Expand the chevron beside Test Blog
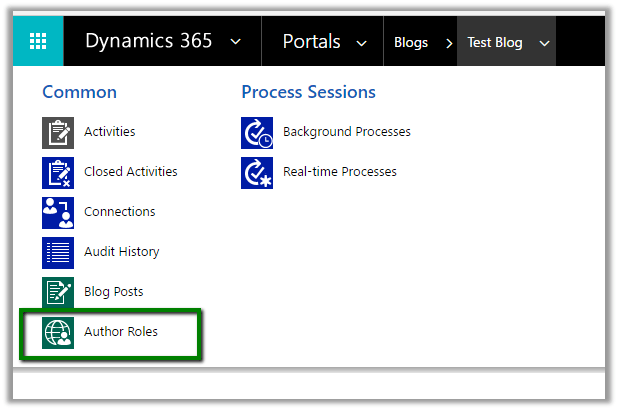This screenshot has height=410, width=618. click(544, 43)
